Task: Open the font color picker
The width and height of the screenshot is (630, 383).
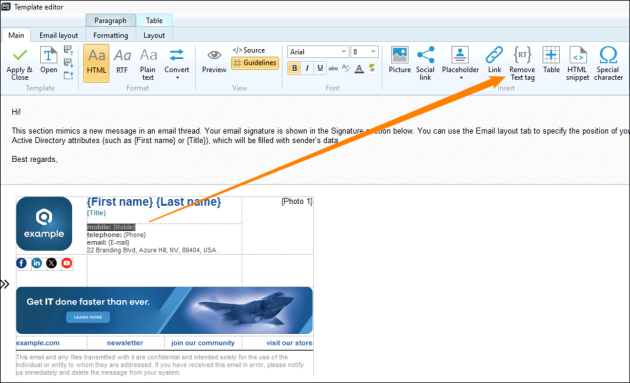Action: click(359, 69)
